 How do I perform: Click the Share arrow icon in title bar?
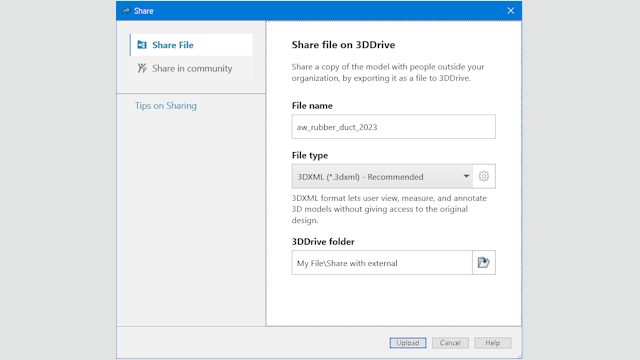pos(126,11)
